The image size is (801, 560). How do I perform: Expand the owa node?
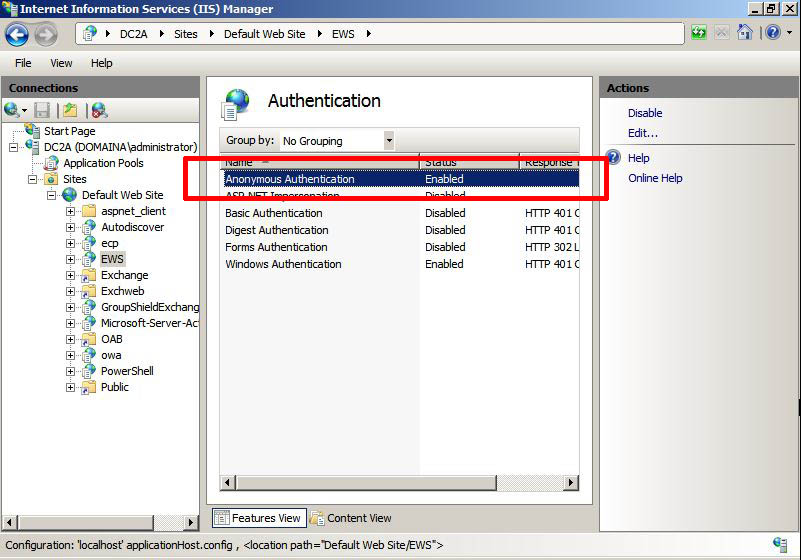coord(70,355)
